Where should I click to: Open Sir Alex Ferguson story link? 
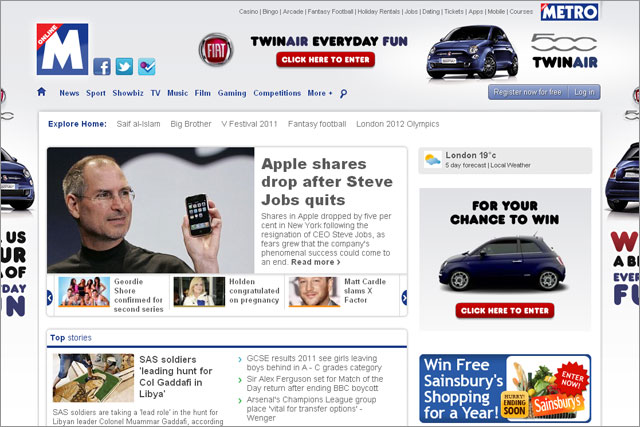point(315,383)
